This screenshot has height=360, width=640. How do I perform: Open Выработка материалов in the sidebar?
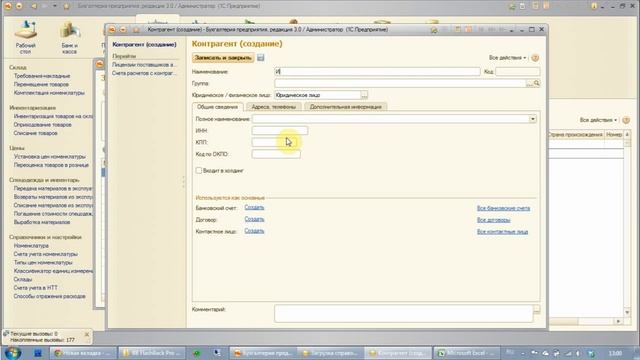pyautogui.click(x=42, y=222)
